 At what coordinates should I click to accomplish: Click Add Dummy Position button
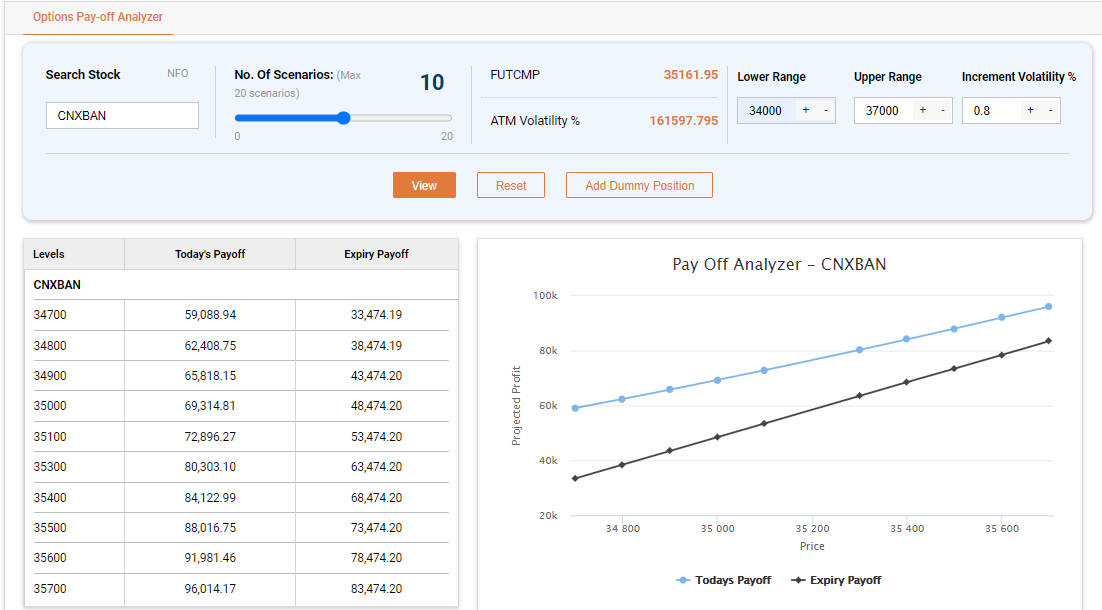[x=639, y=185]
